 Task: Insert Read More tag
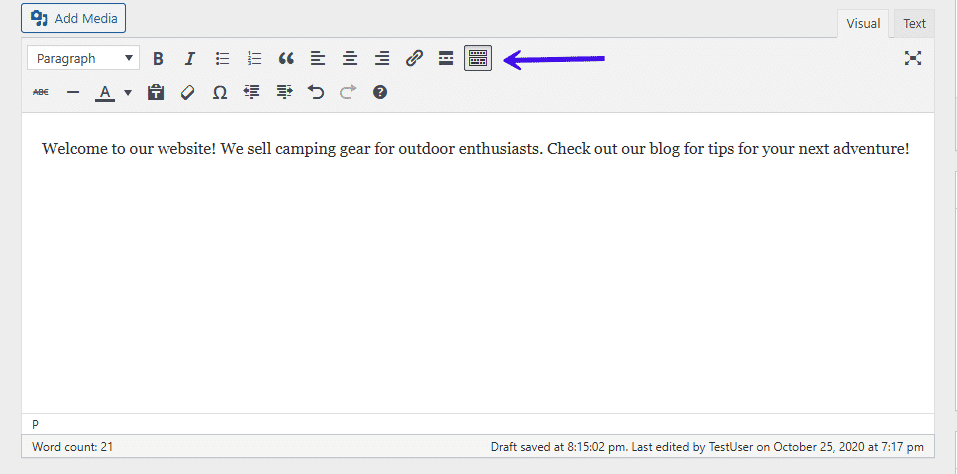pyautogui.click(x=446, y=59)
